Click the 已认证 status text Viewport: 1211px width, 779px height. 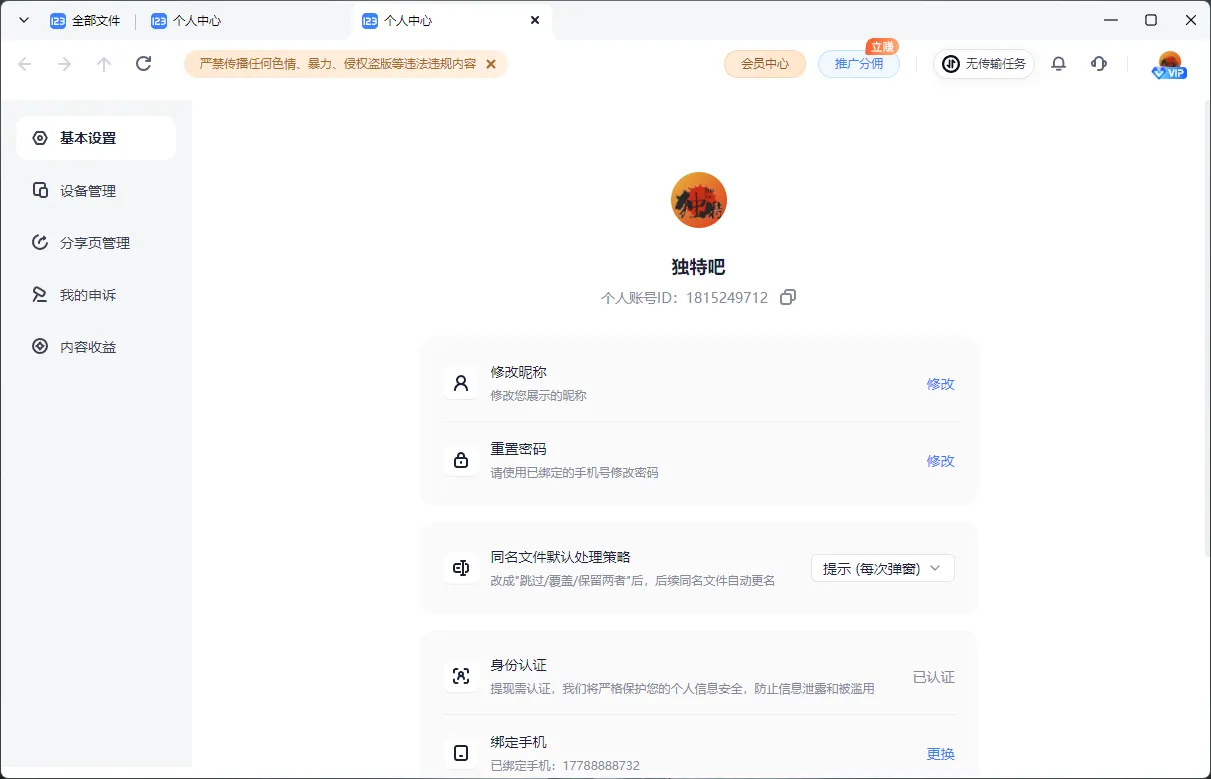point(934,677)
